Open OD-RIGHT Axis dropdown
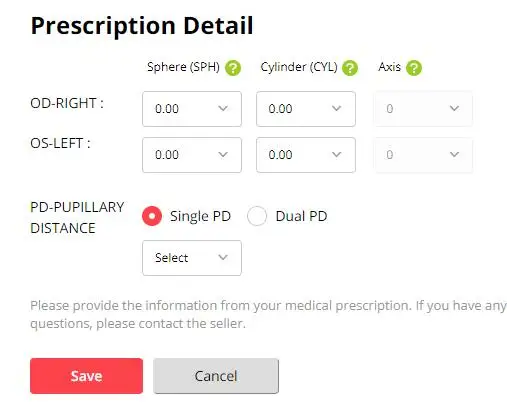This screenshot has width=507, height=407. pyautogui.click(x=423, y=109)
